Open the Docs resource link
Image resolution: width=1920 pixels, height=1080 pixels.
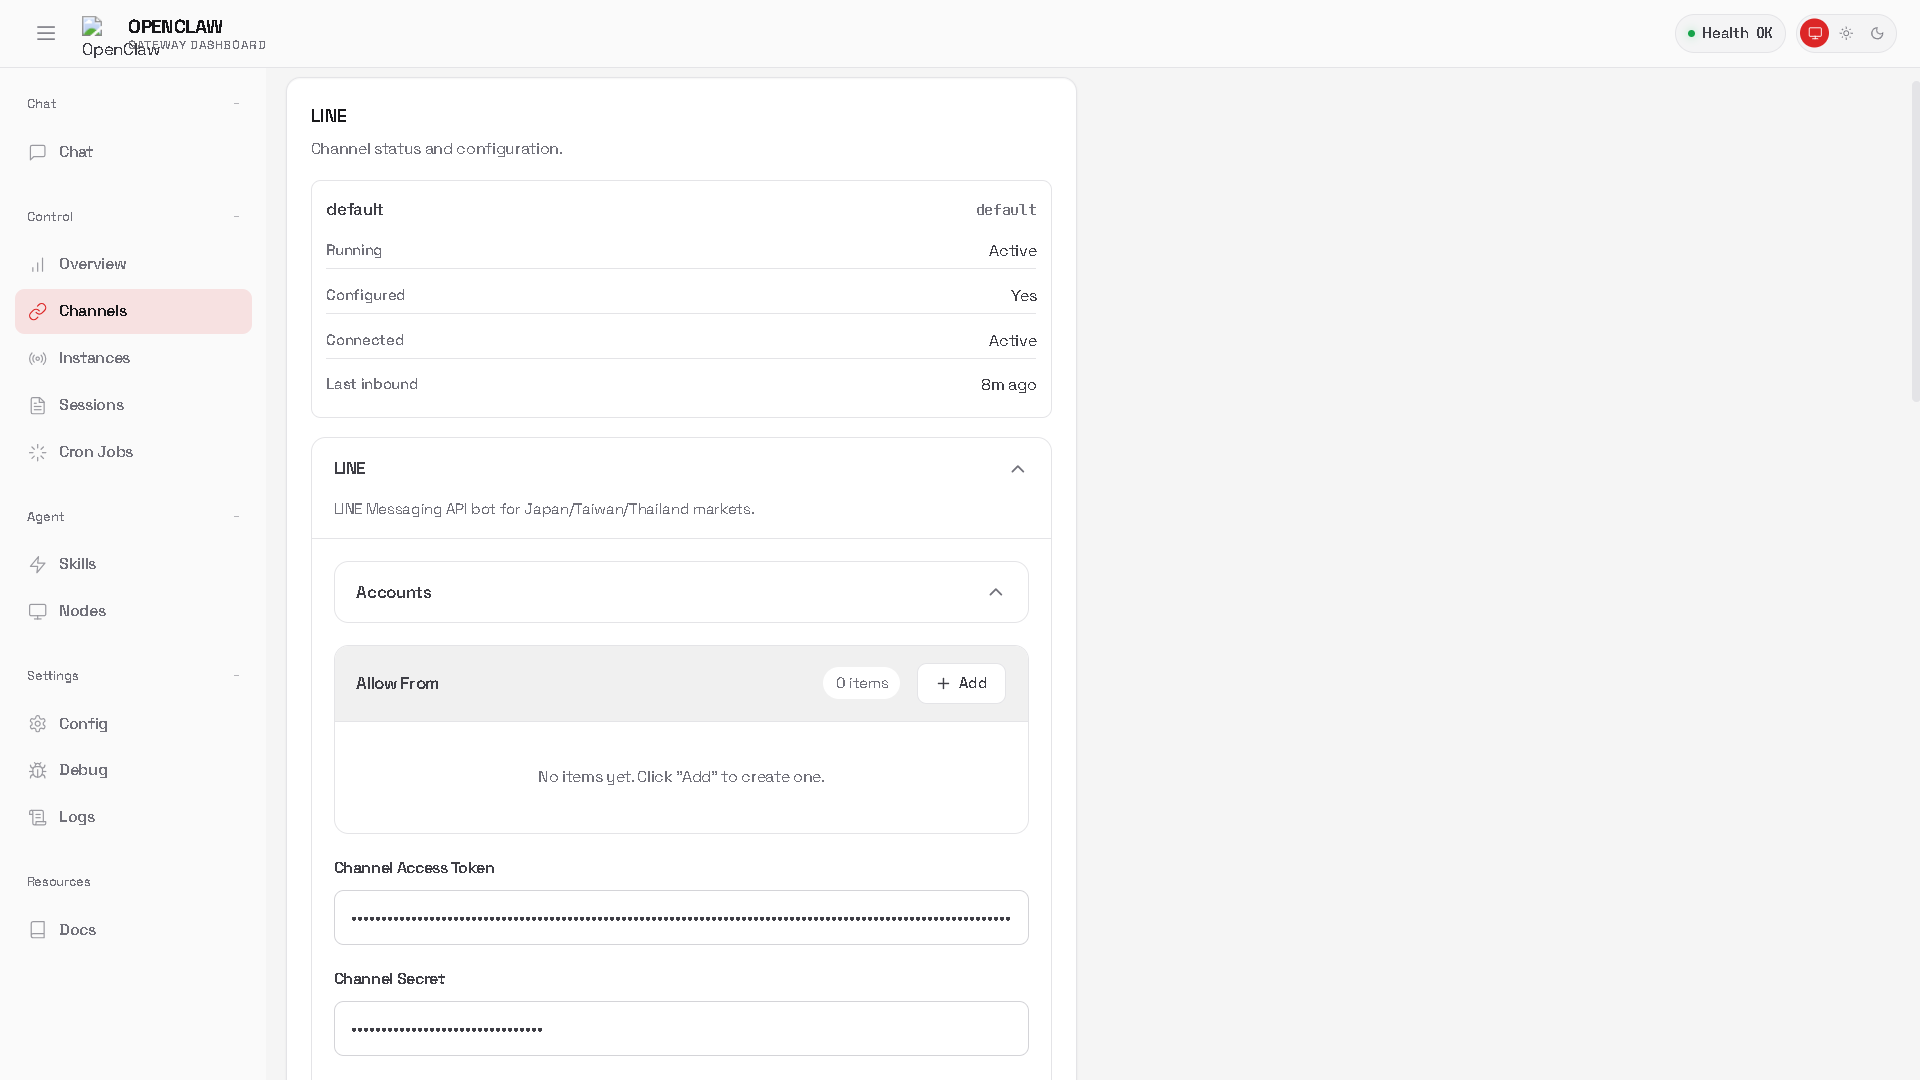77,930
